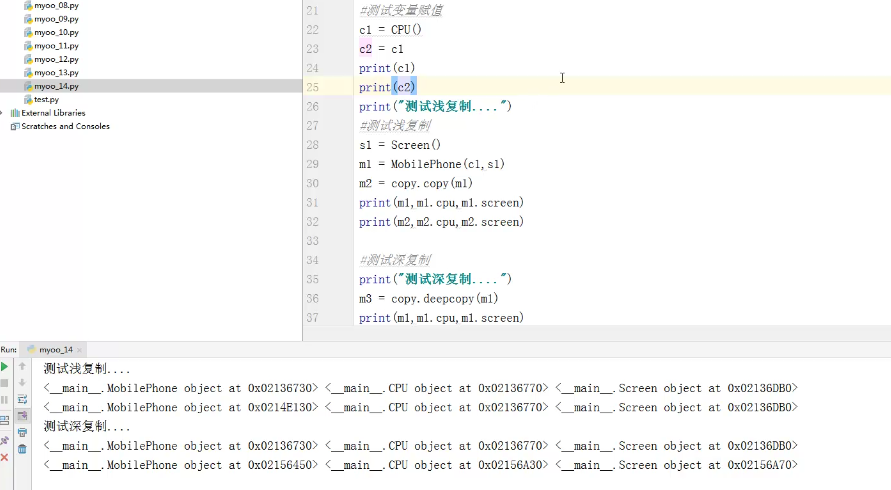Place cursor on 'c1 = CPU()' line

390,30
